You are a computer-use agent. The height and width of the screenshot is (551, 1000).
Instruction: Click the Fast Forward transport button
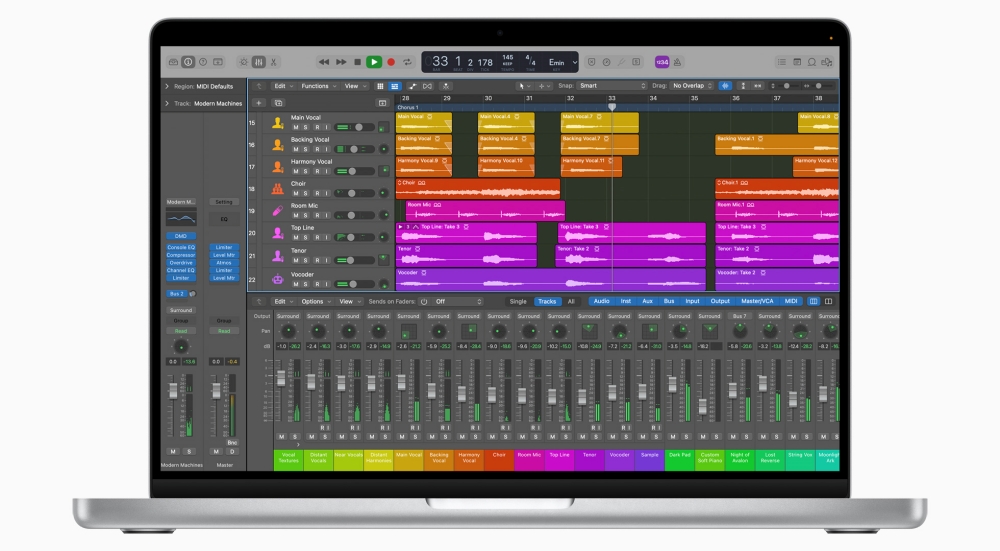[341, 62]
